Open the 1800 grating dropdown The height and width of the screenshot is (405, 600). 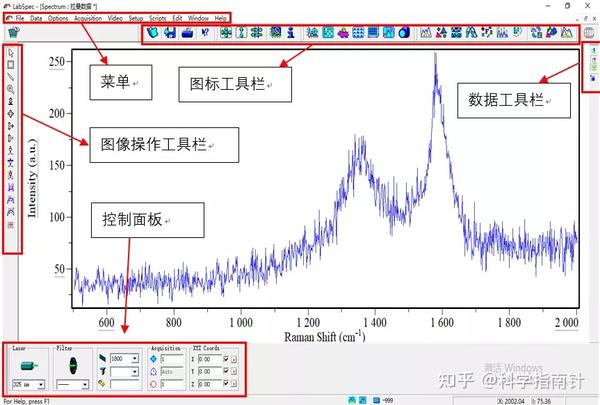click(135, 359)
